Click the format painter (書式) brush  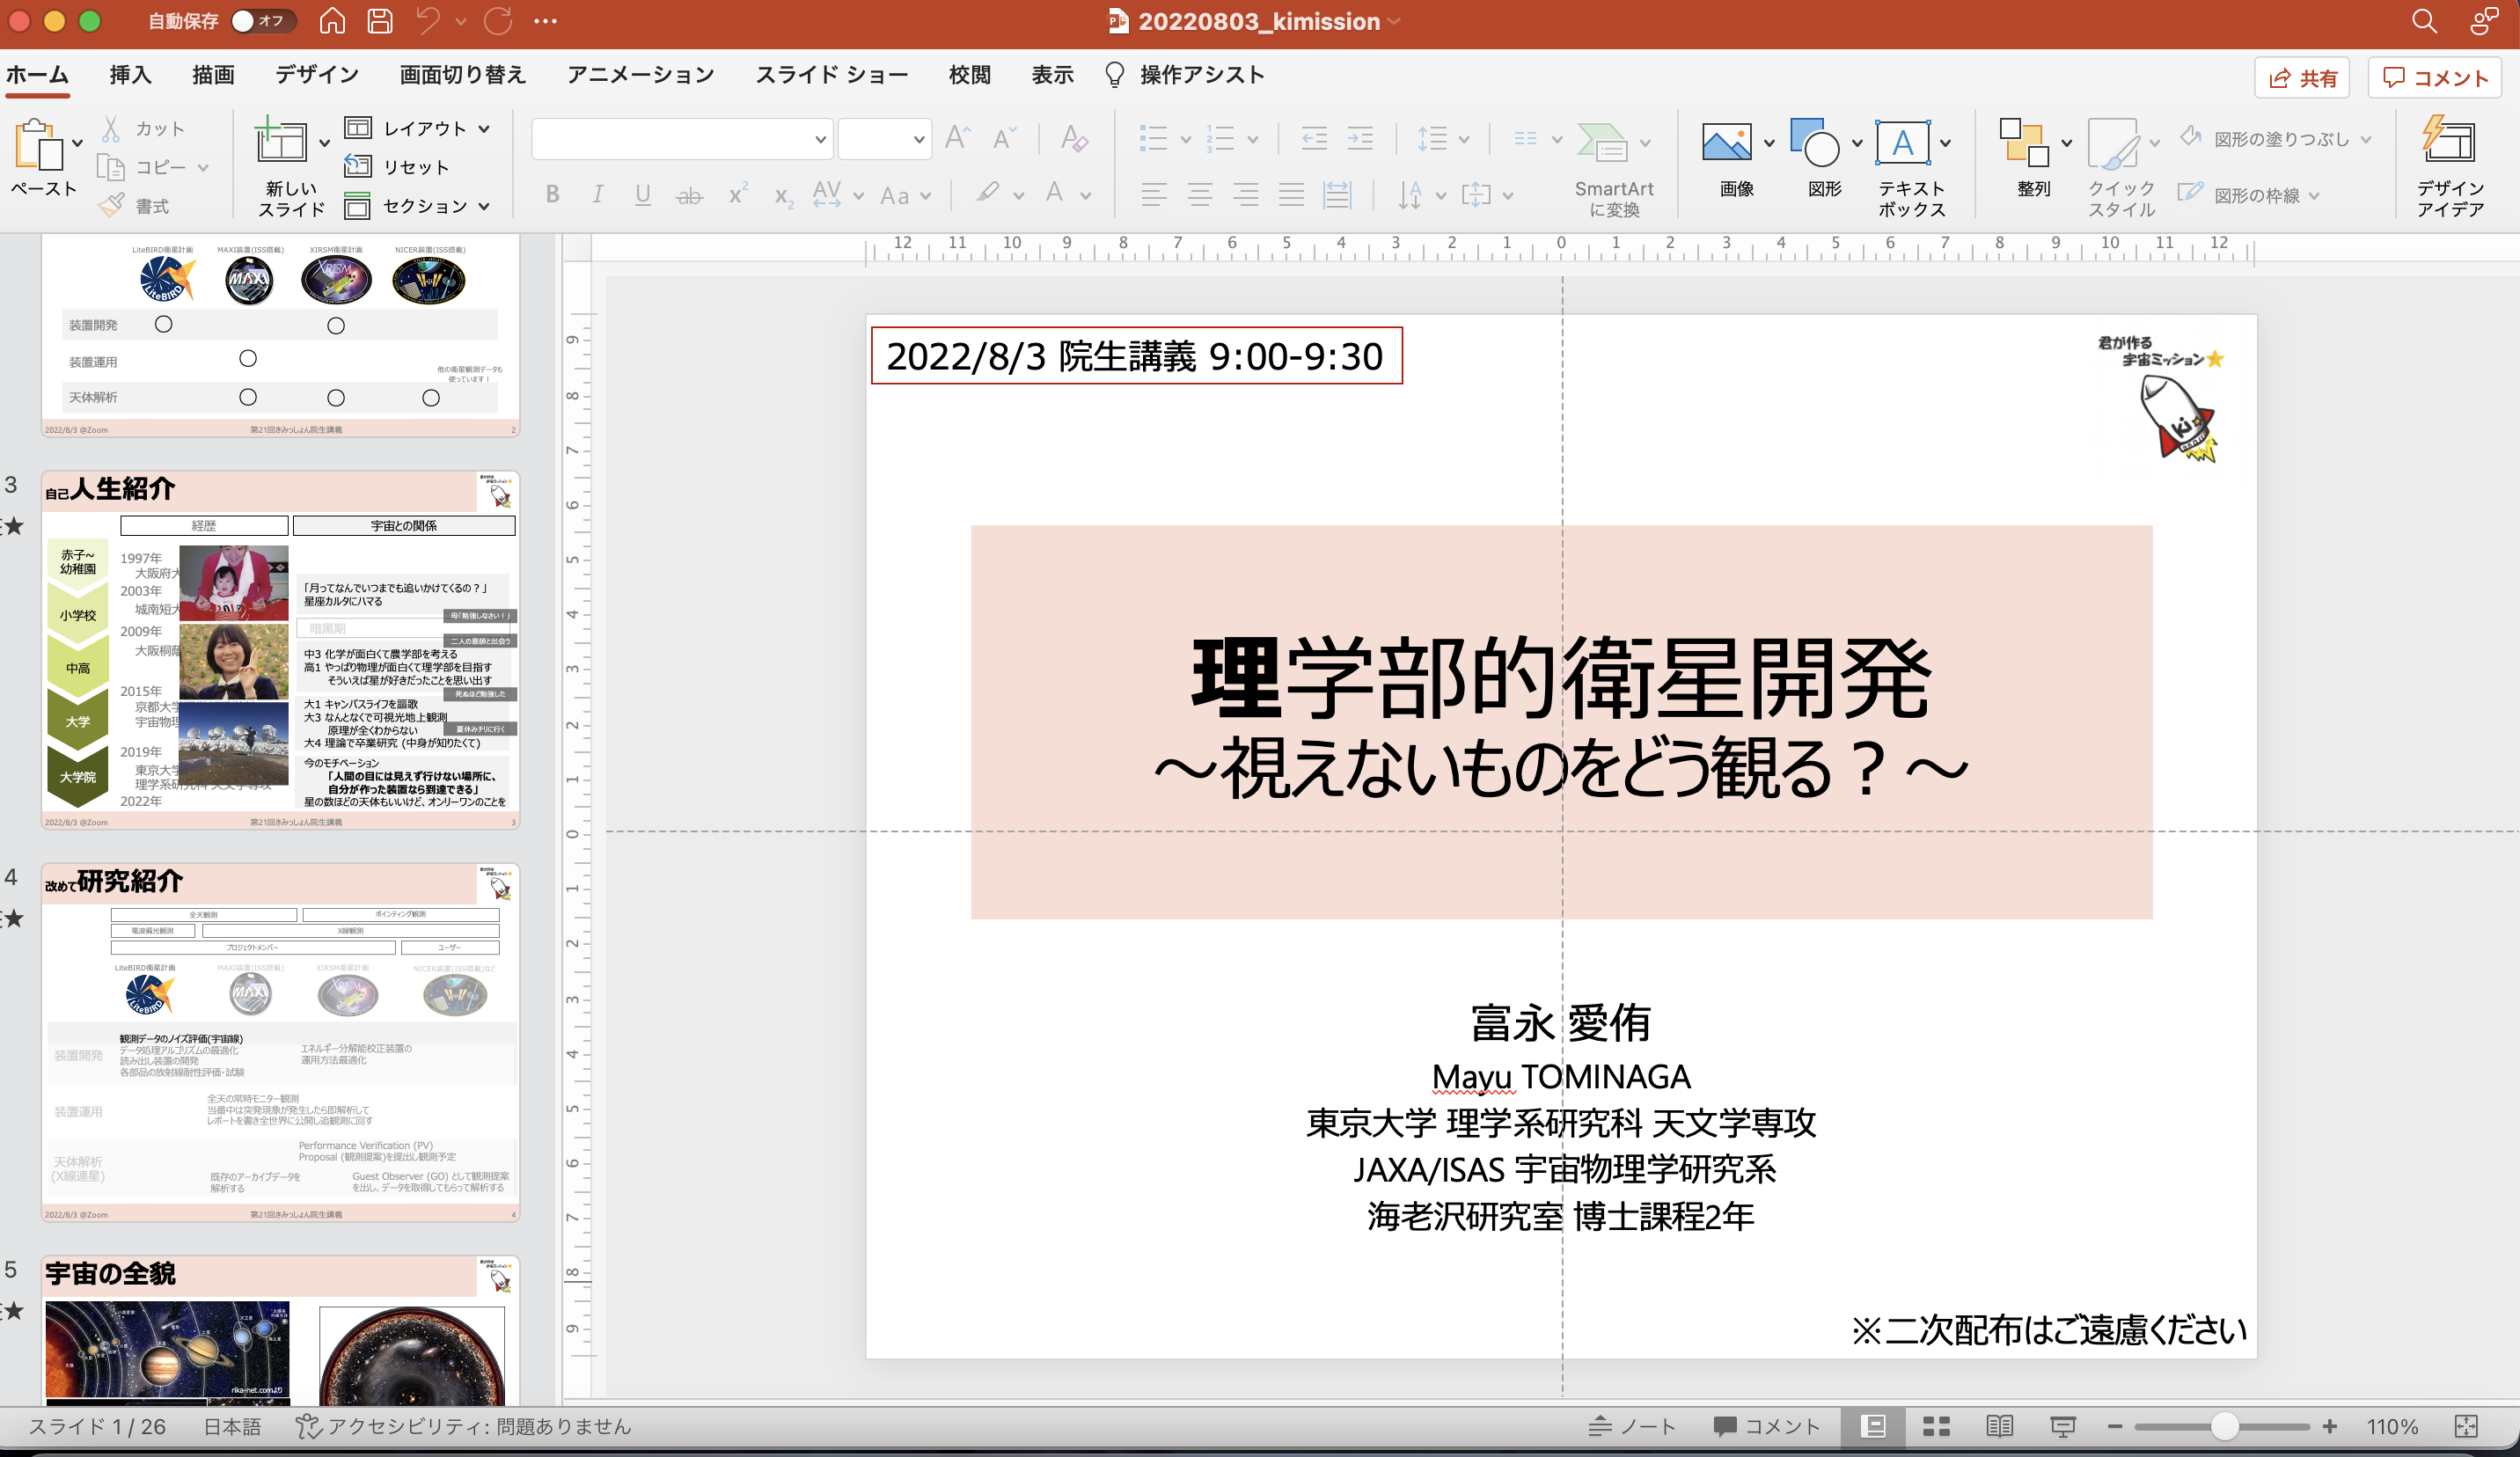111,205
